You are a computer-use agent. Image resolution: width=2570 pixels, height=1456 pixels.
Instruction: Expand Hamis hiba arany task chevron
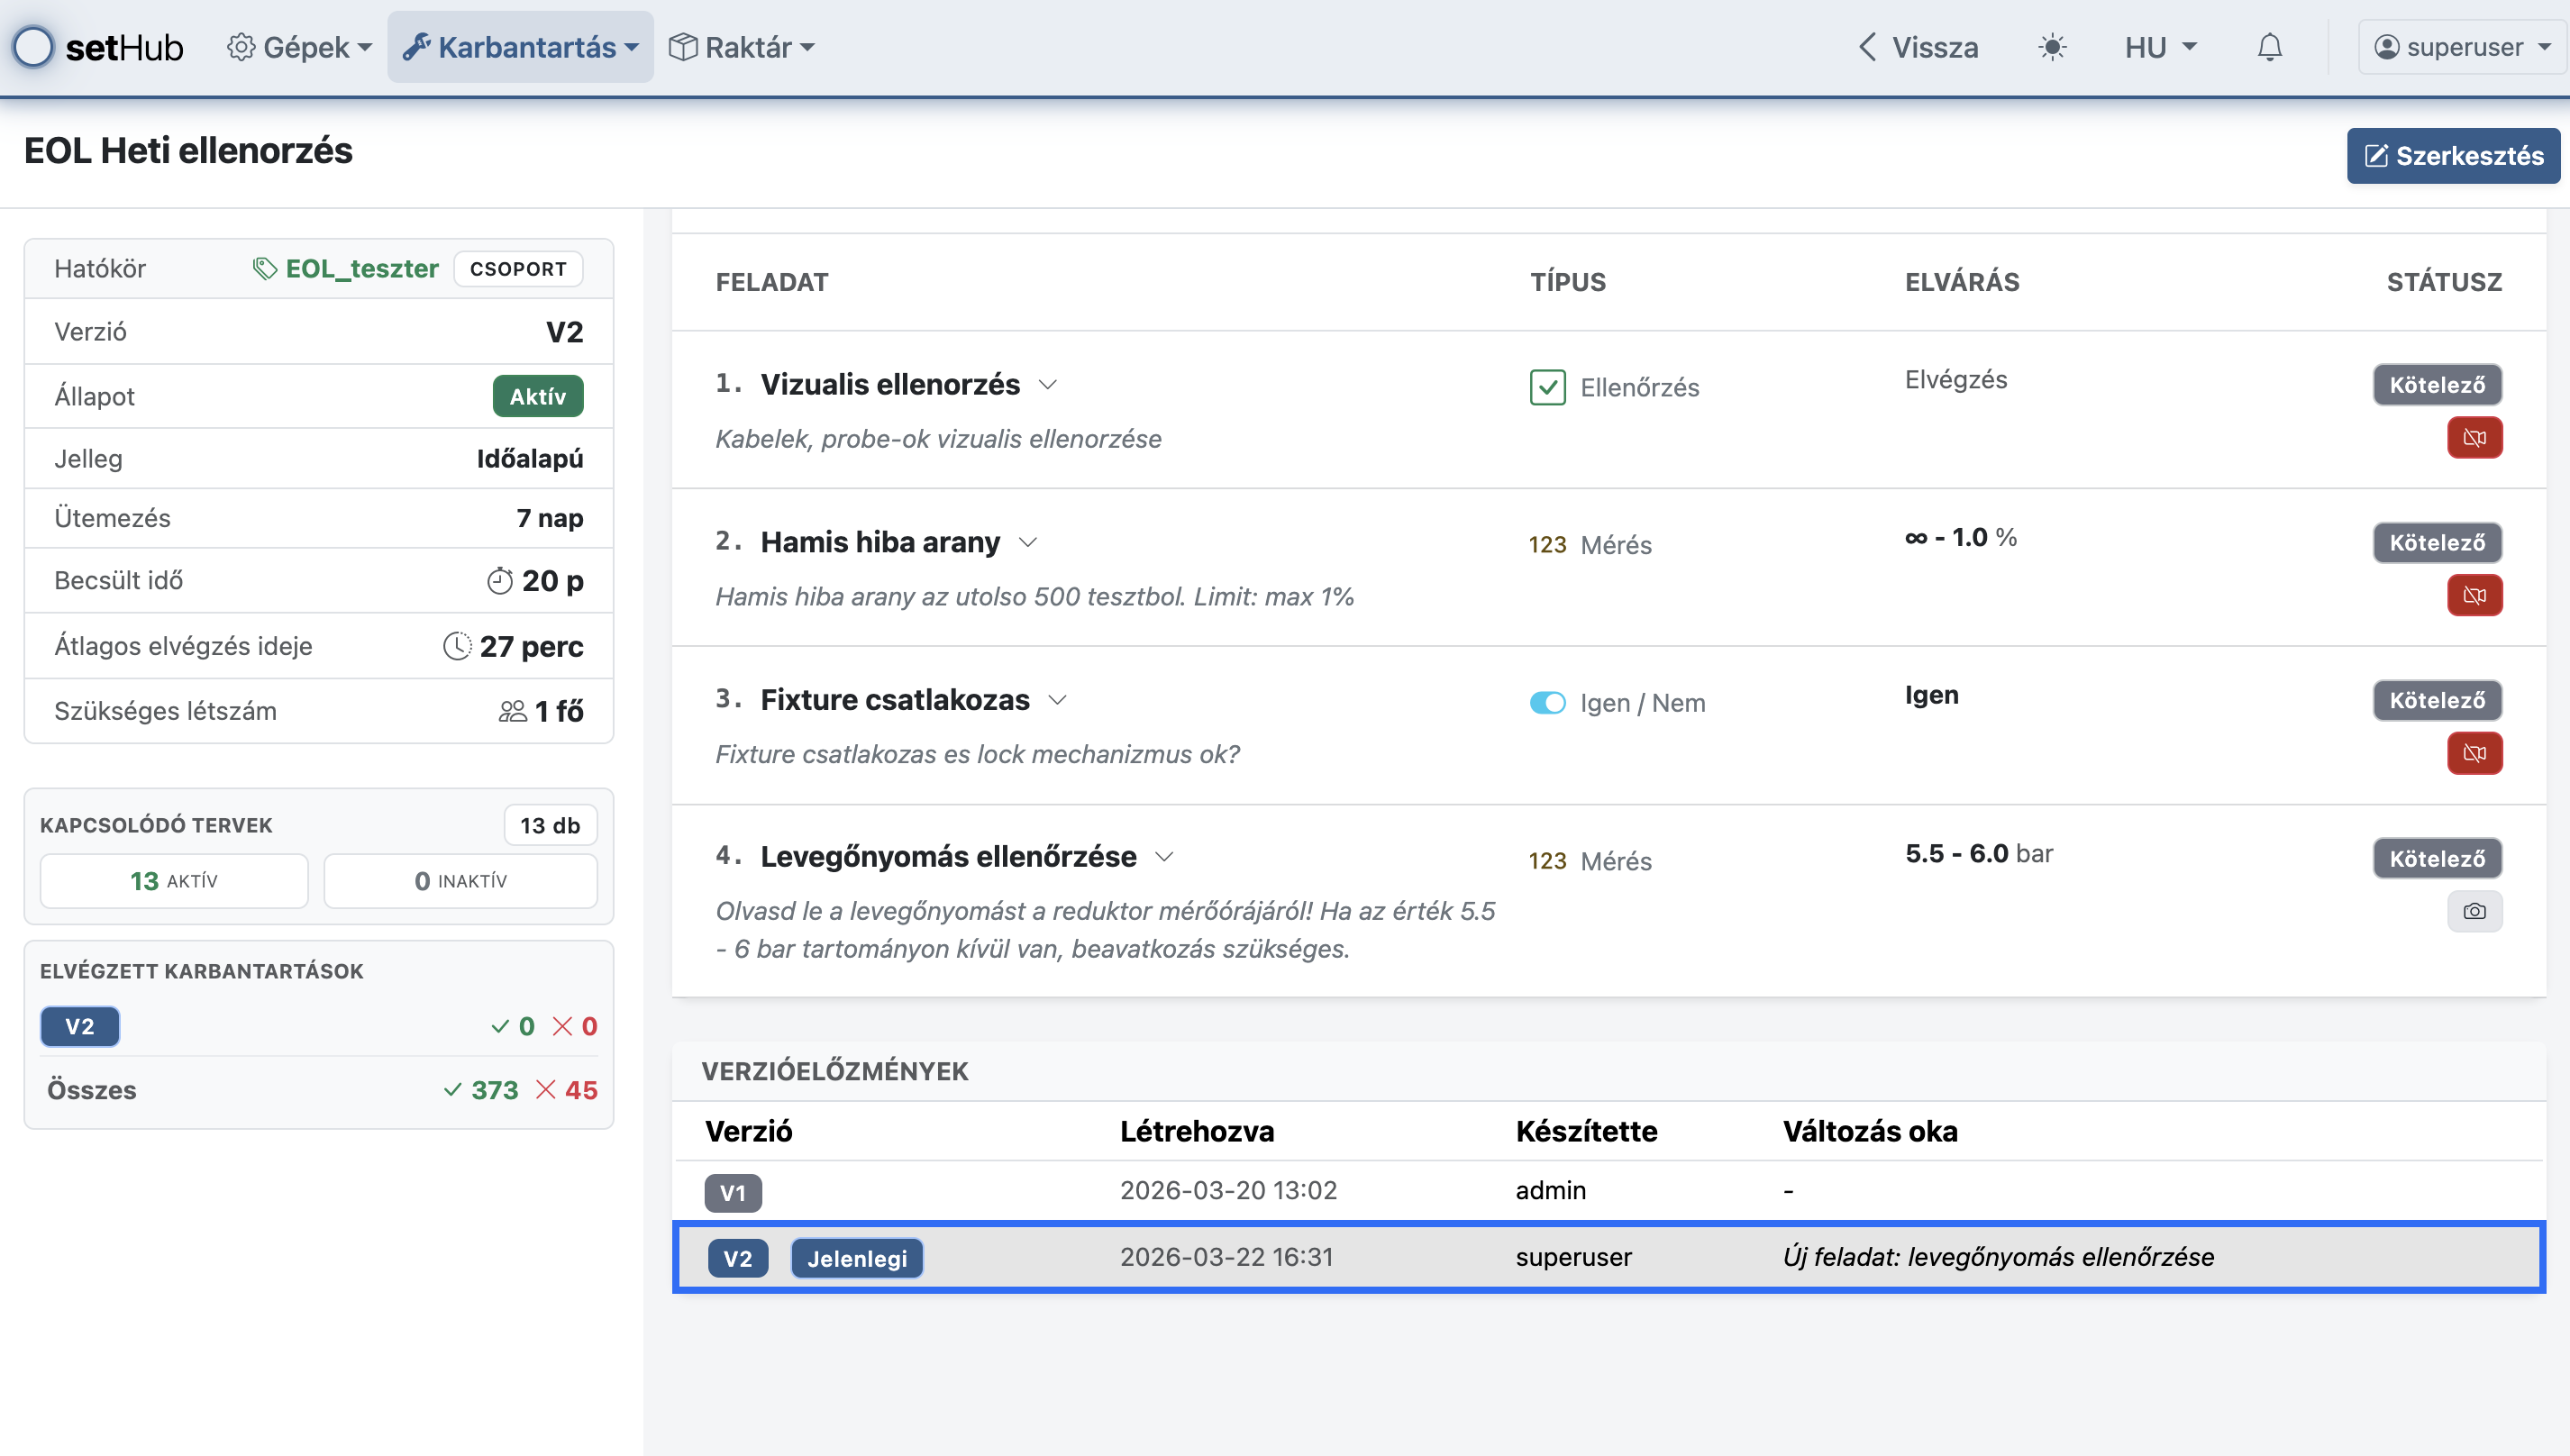[1028, 542]
